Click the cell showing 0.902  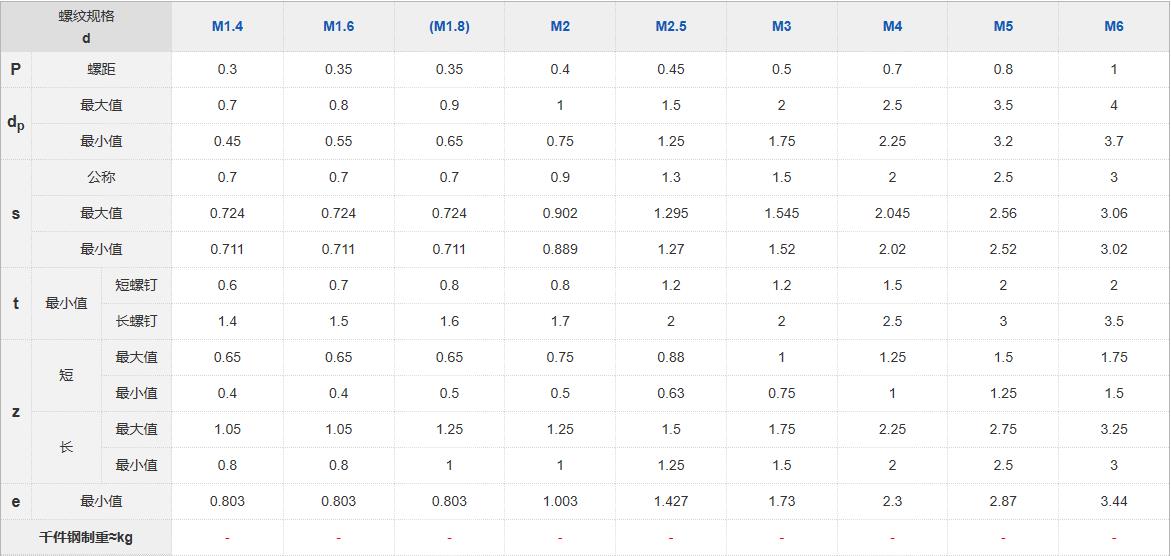coord(560,213)
